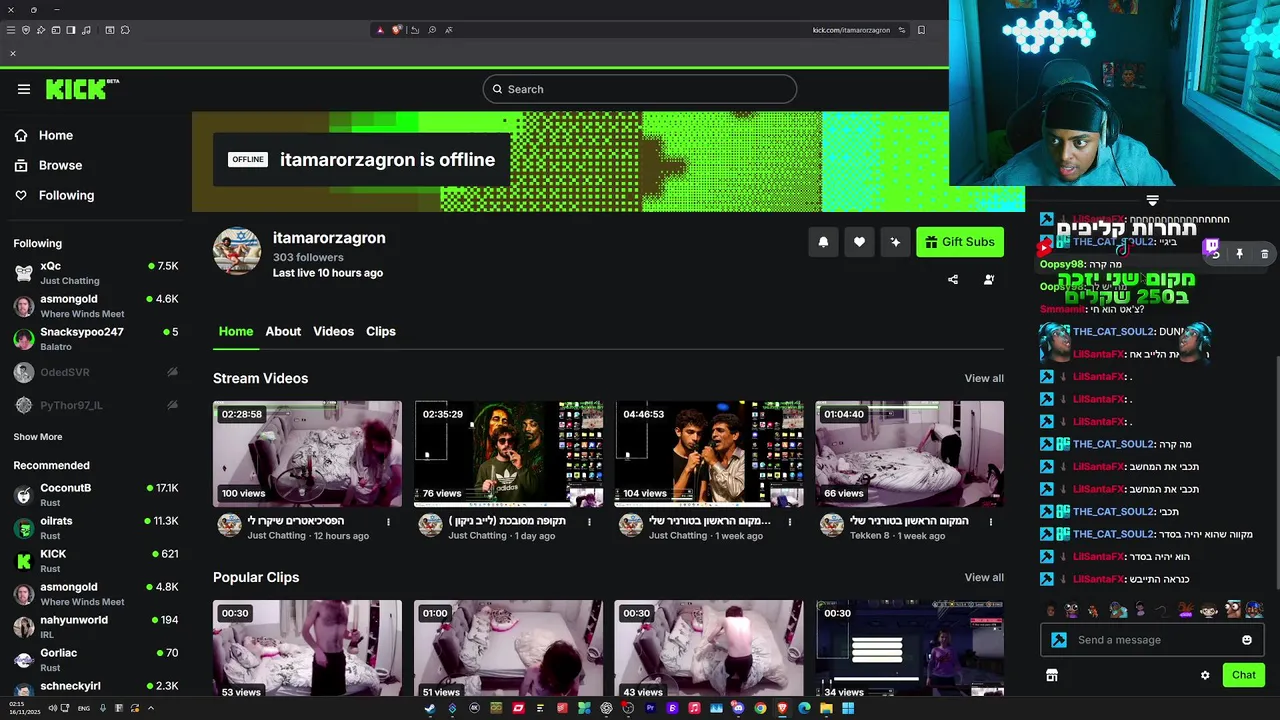Open options menu for the Tekken 8 video
The width and height of the screenshot is (1280, 720).
tap(991, 522)
